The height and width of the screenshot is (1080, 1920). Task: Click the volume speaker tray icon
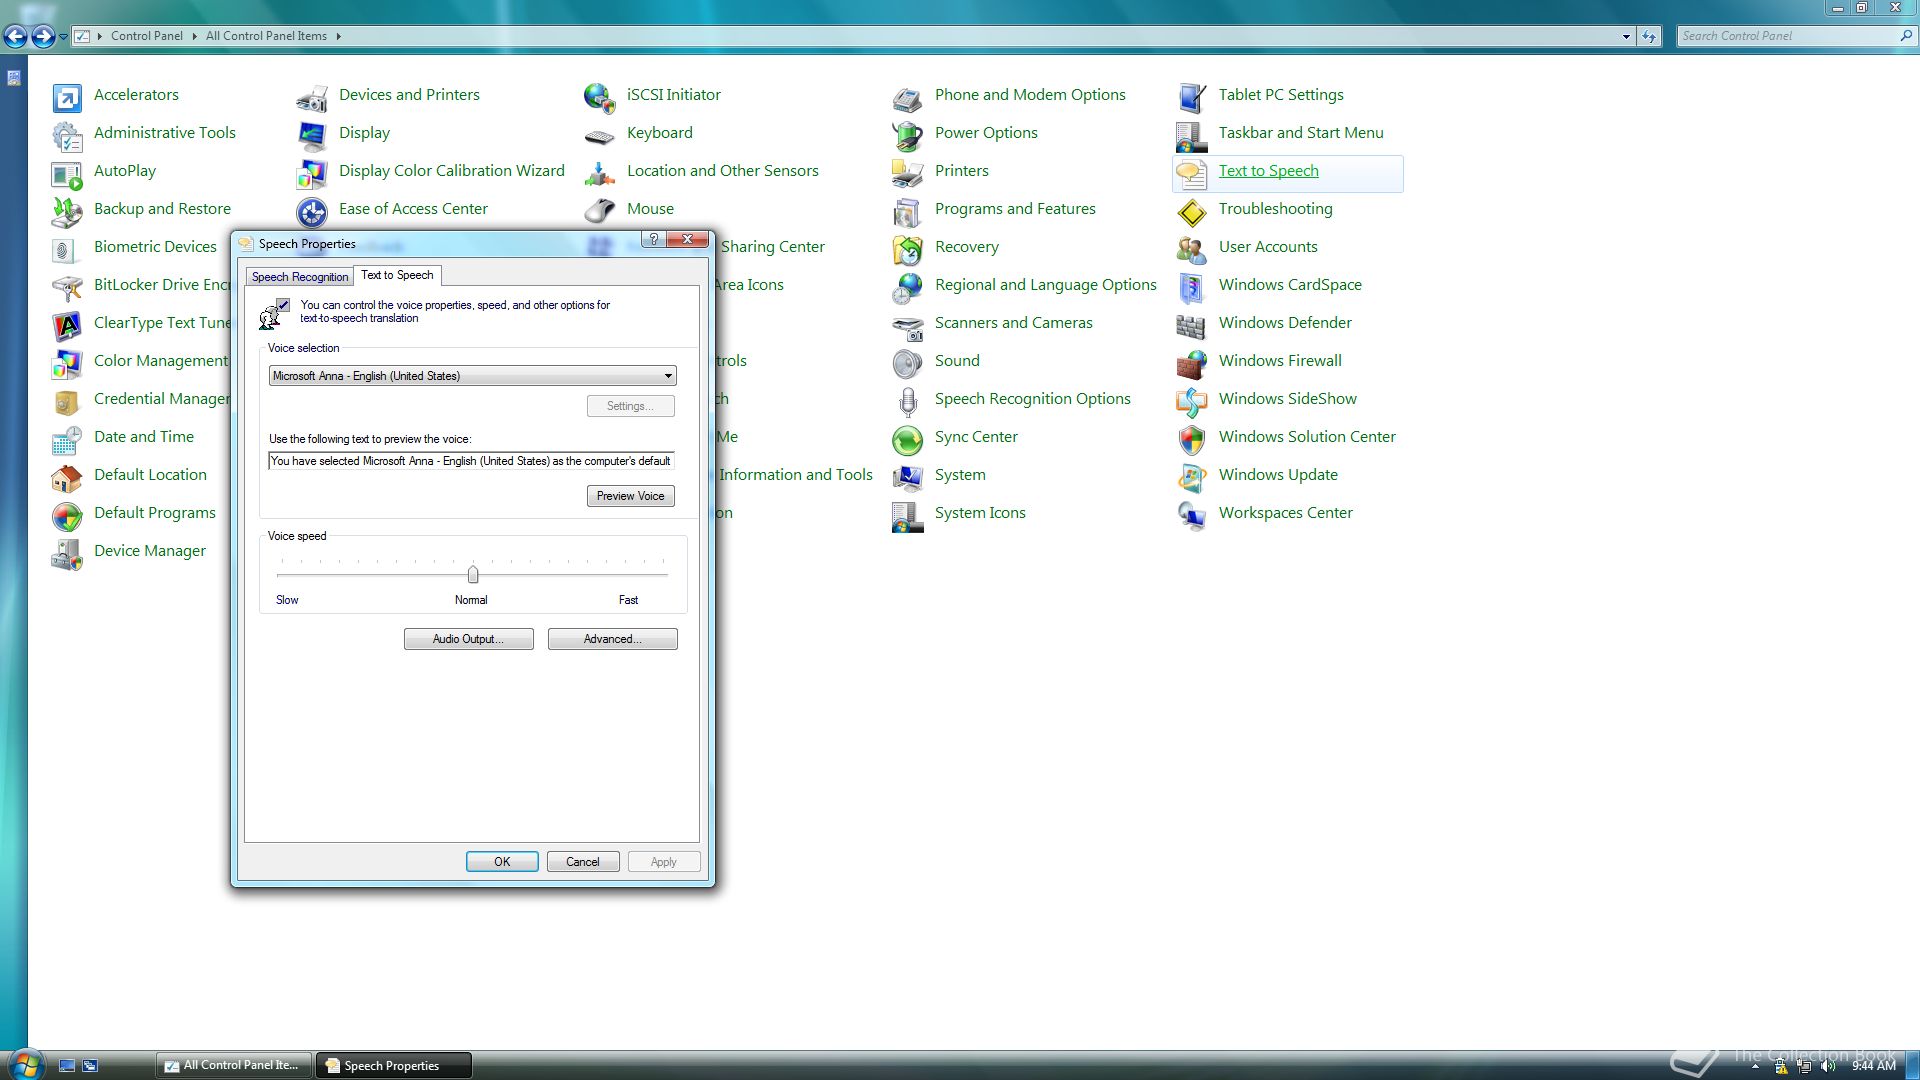1829,1066
